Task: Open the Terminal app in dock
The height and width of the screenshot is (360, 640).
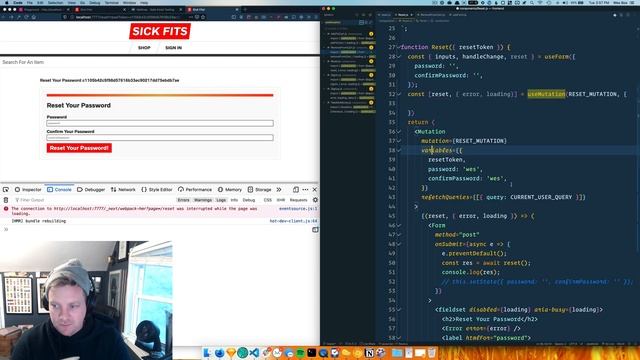Action: coord(311,353)
